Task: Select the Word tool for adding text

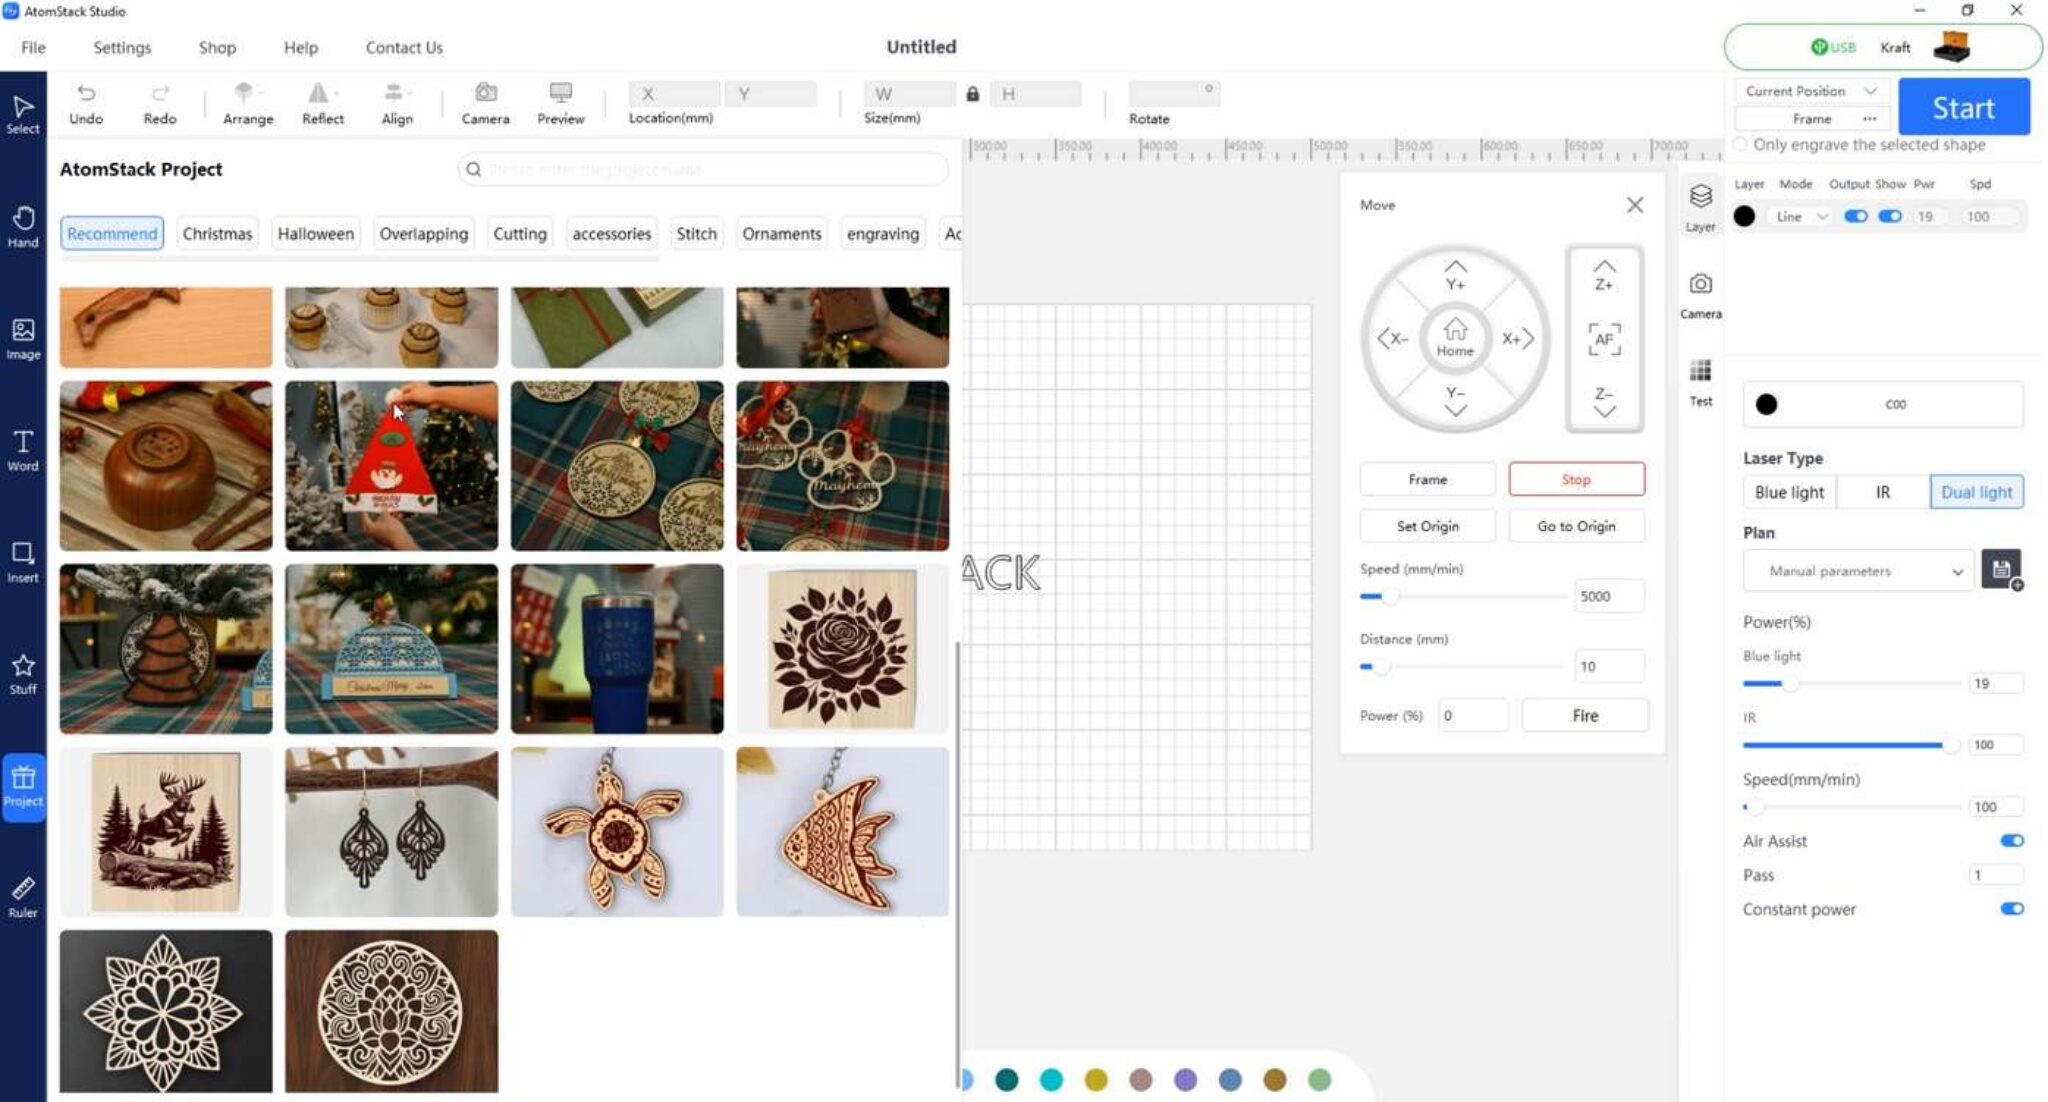Action: coord(22,450)
